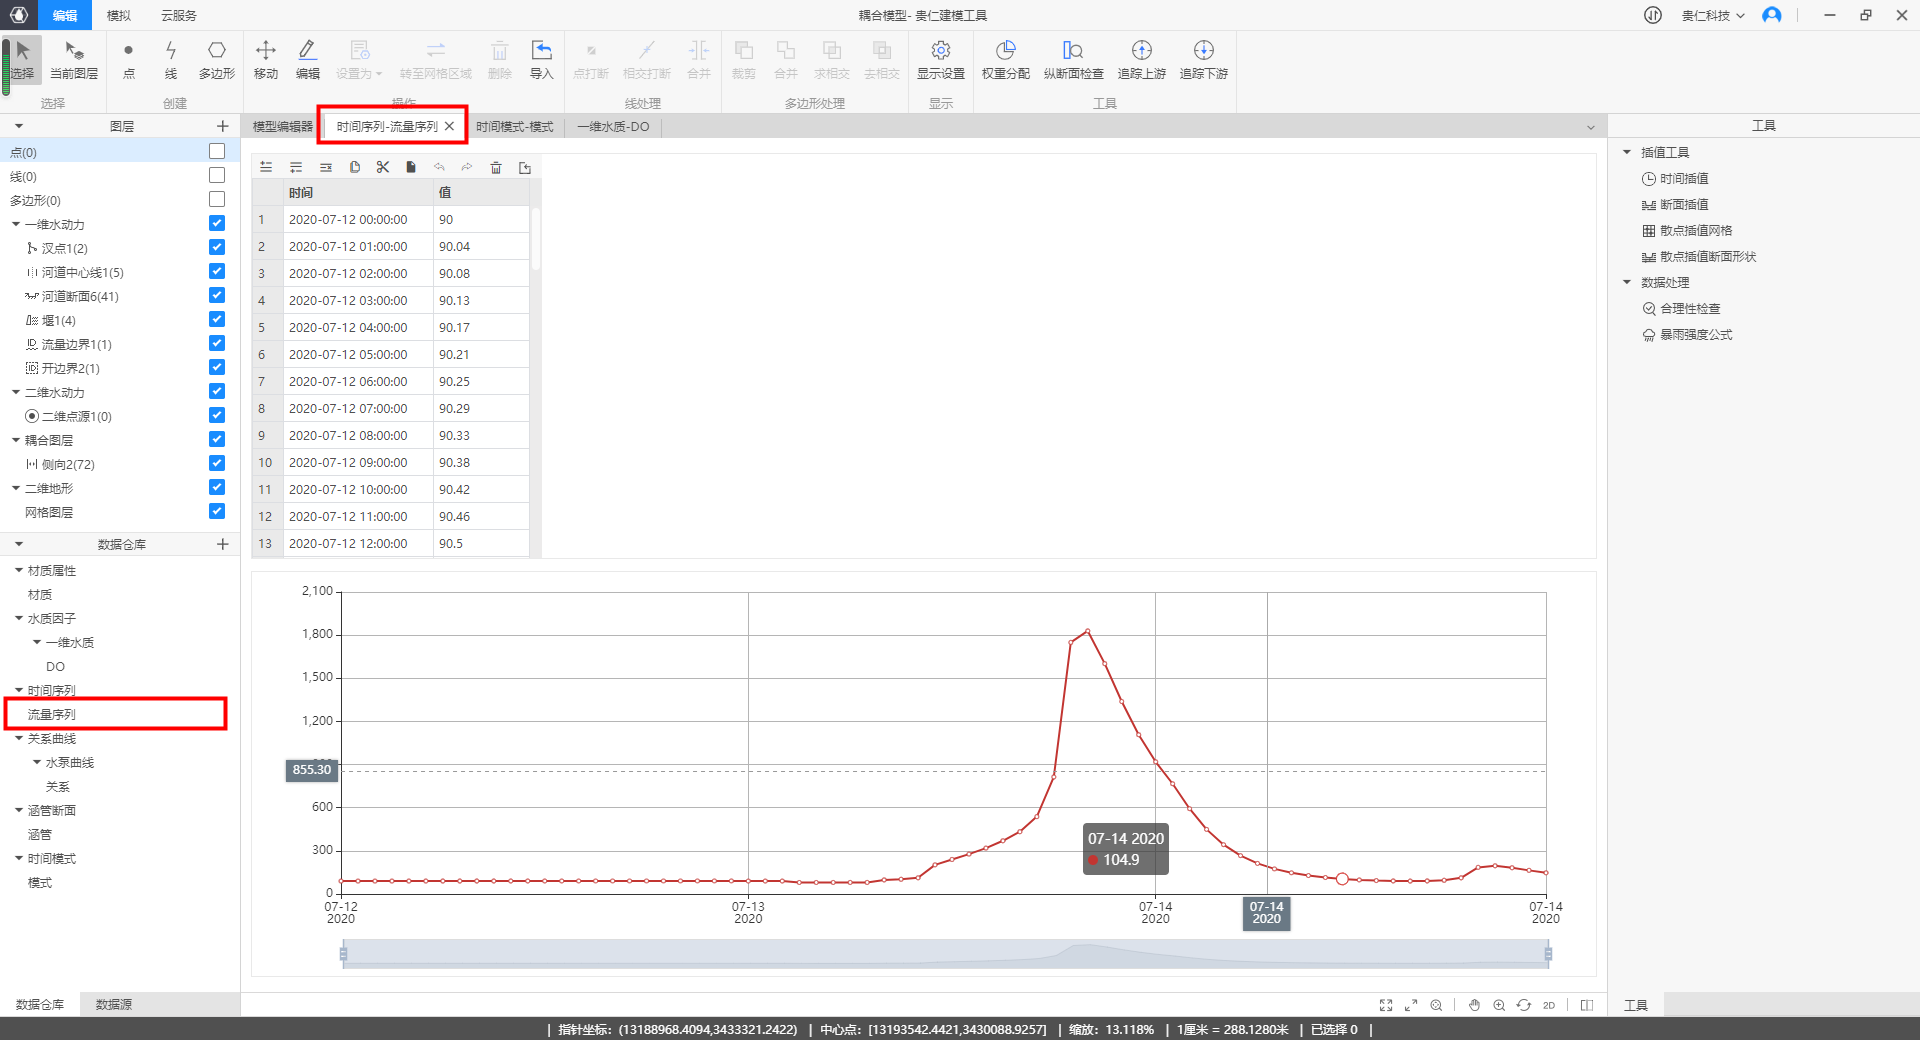Uncheck the 河道断面6(41) layer checkbox

(x=217, y=295)
